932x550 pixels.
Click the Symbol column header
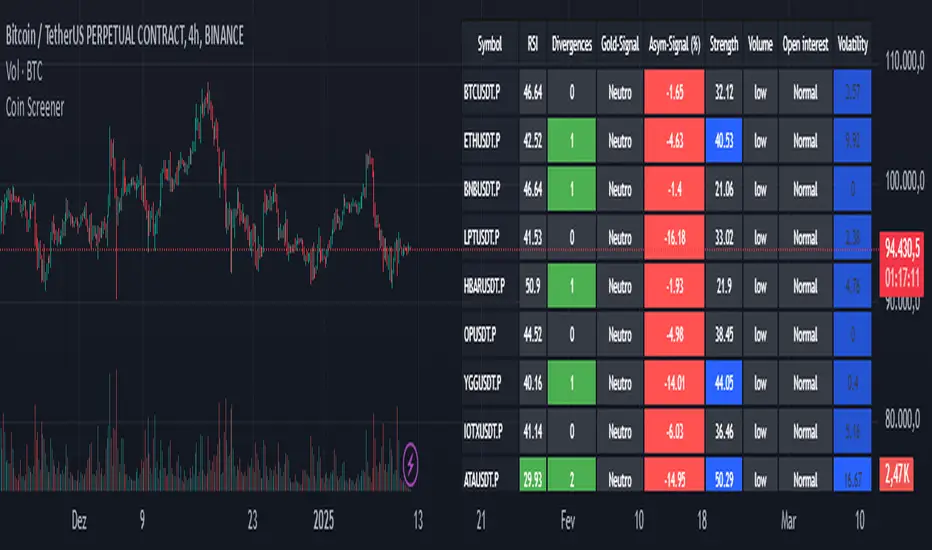[490, 46]
